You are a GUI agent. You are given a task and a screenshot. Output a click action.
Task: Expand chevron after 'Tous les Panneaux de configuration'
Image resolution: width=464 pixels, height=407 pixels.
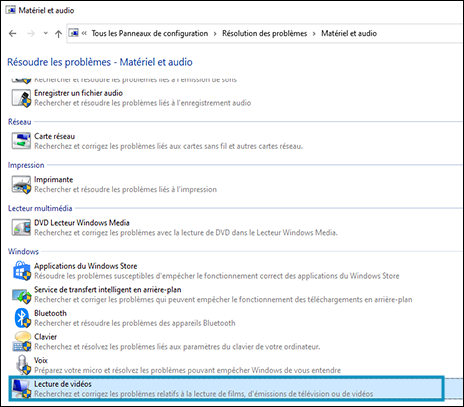coord(215,34)
